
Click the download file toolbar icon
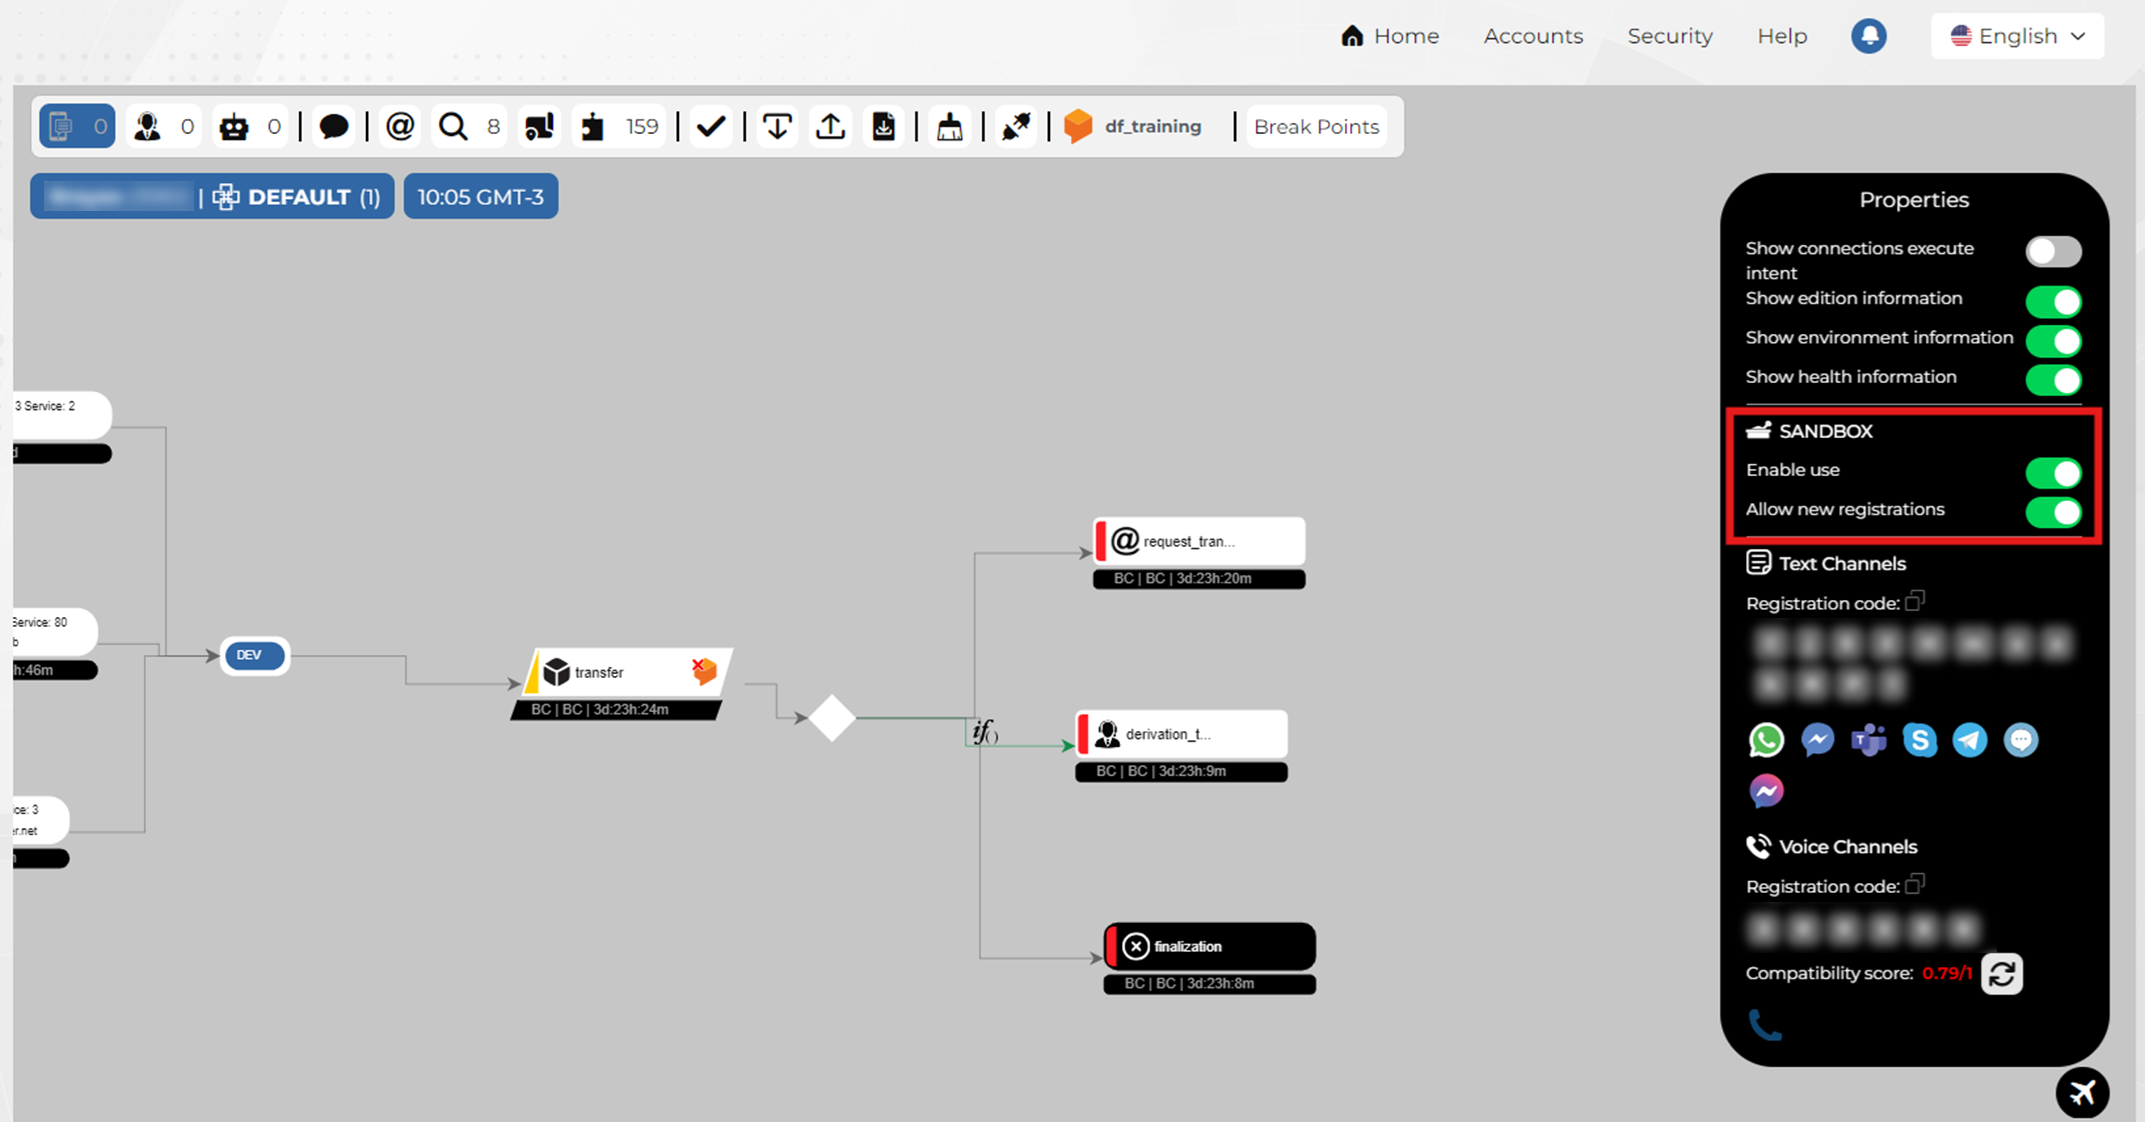point(884,127)
